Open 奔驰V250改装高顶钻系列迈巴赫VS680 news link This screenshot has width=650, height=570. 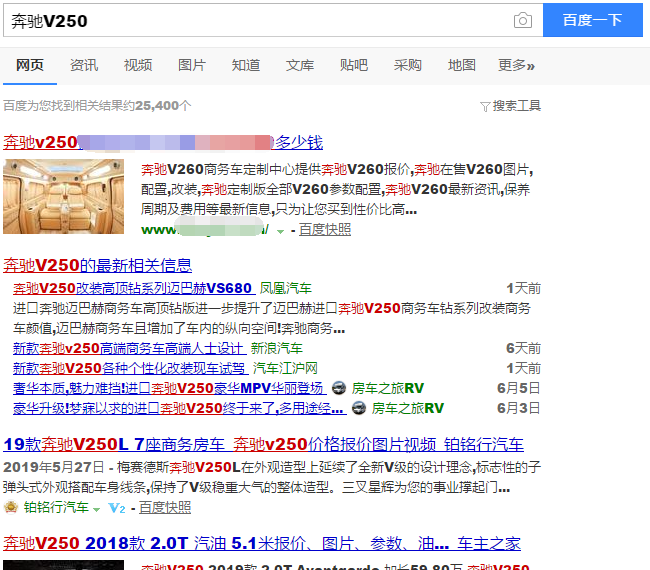point(134,288)
